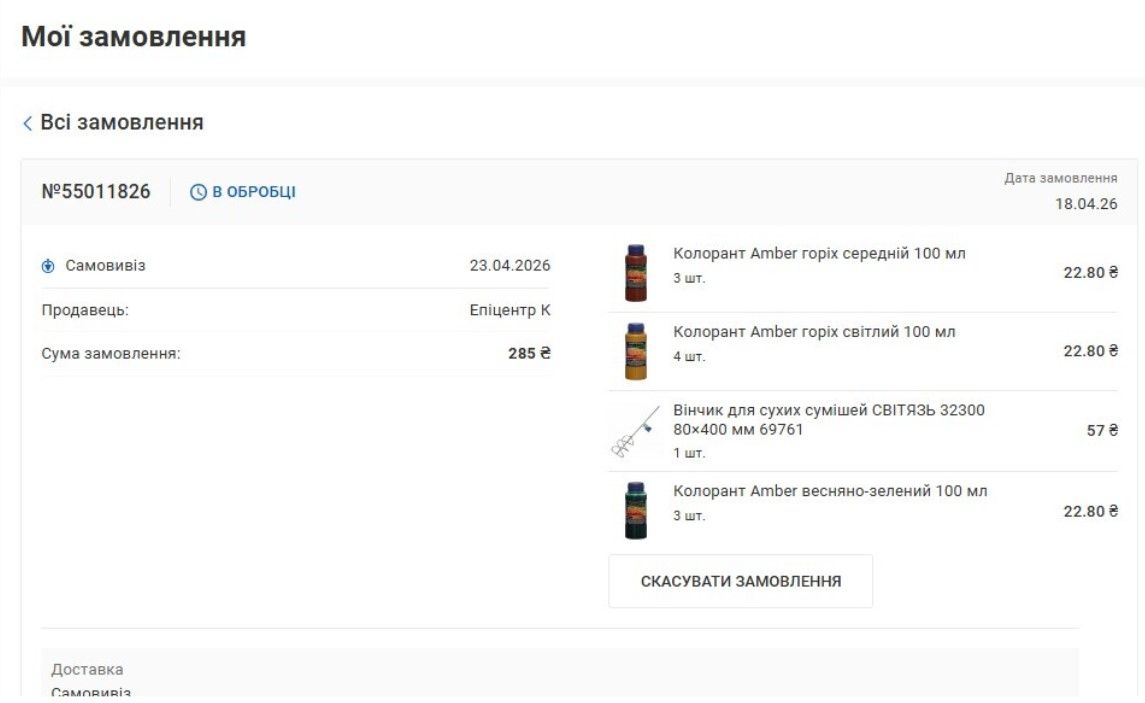The image size is (1145, 703).
Task: Click the seller name Епіцентр К
Action: pos(510,310)
